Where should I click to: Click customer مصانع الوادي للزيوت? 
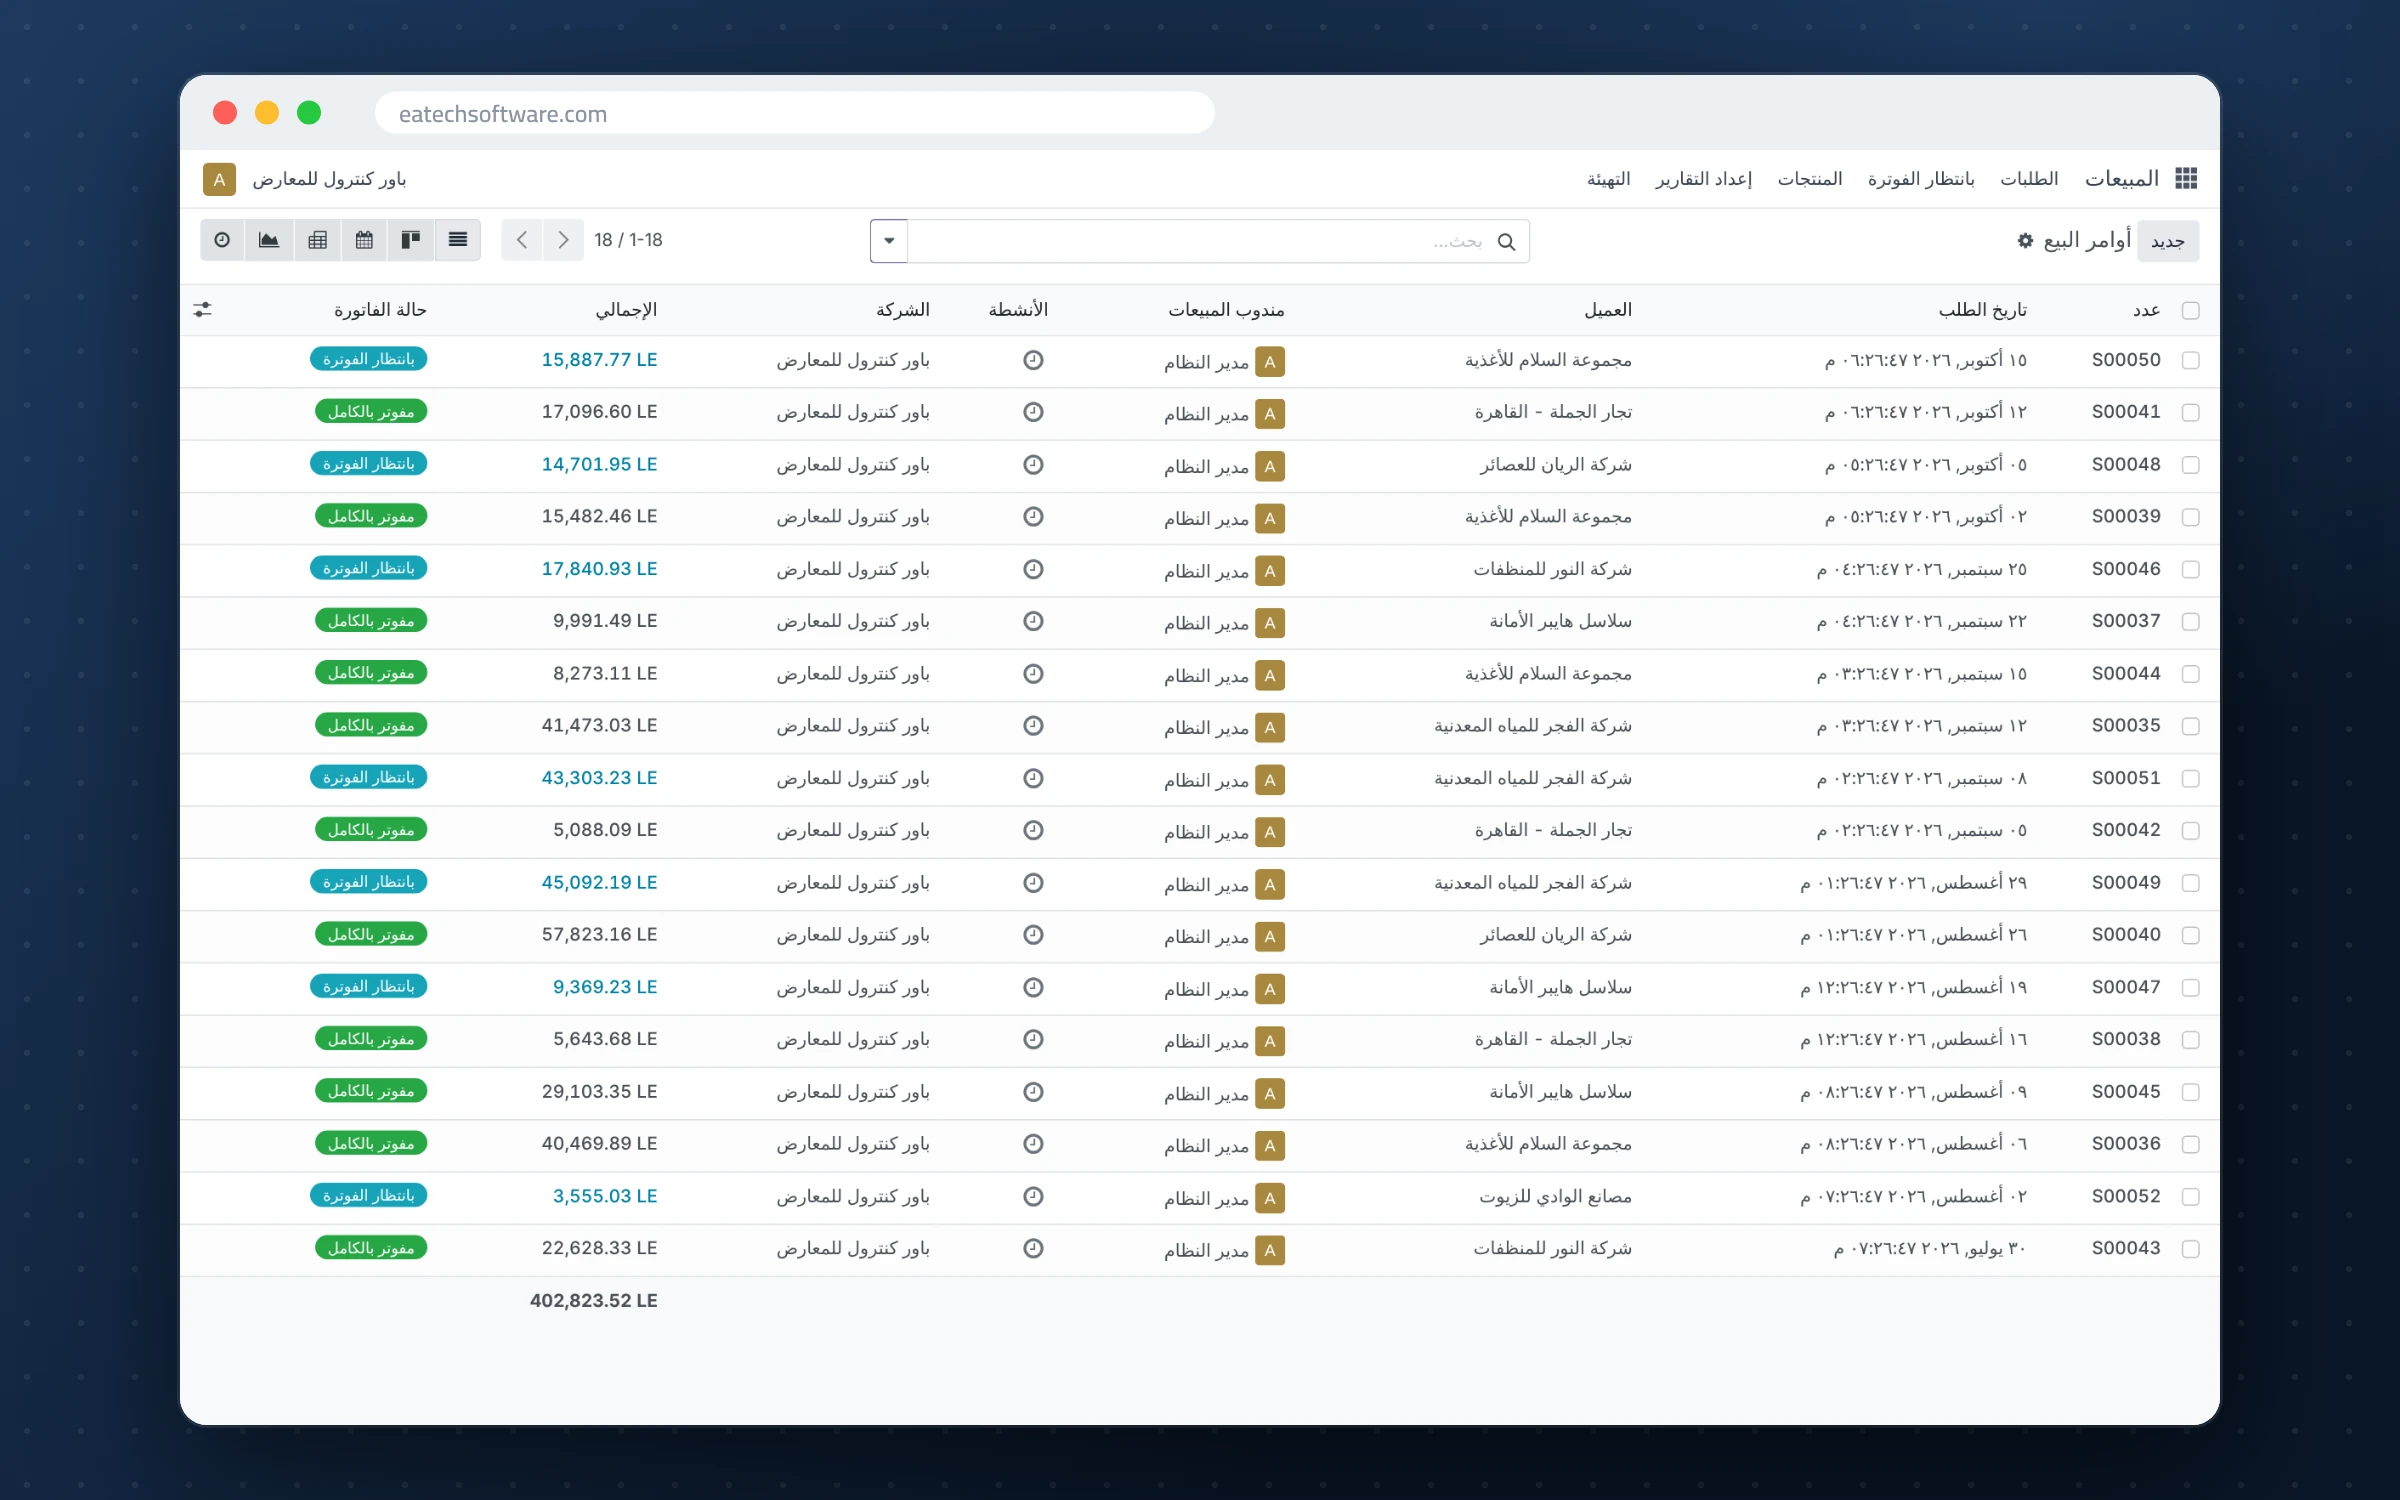click(x=1555, y=1196)
